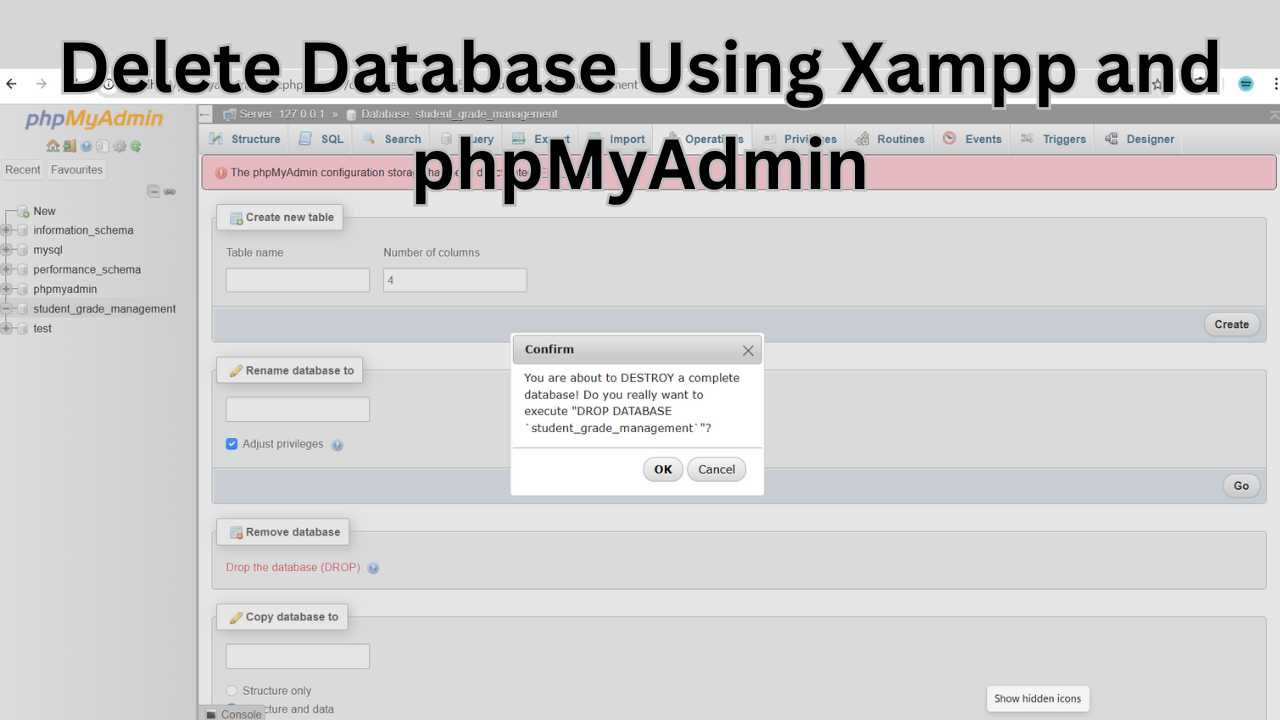This screenshot has width=1280, height=720.
Task: Click the log out door icon
Action: 70,146
